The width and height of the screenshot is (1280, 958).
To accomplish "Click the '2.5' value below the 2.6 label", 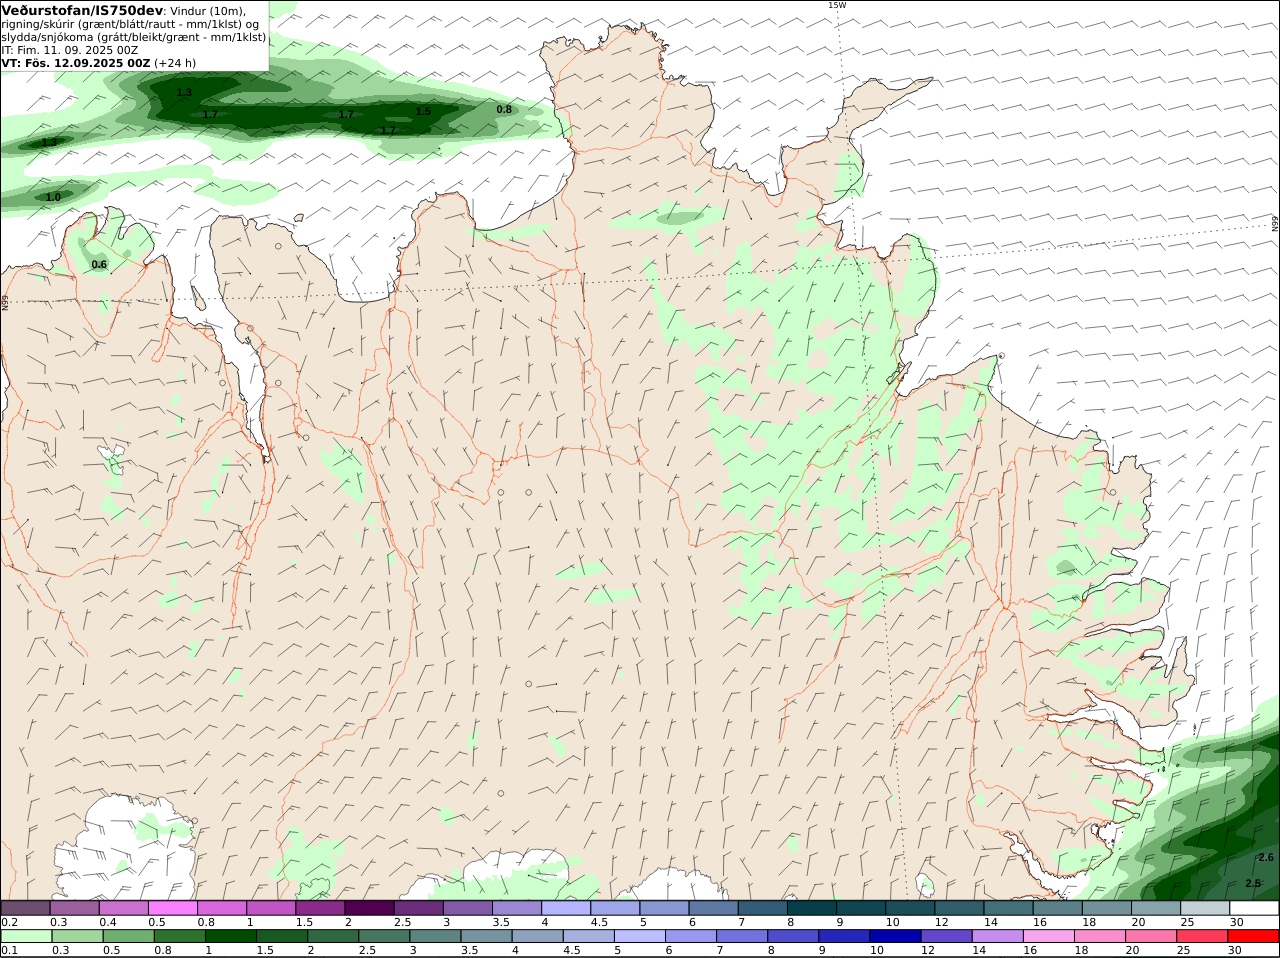I will pos(1253,883).
